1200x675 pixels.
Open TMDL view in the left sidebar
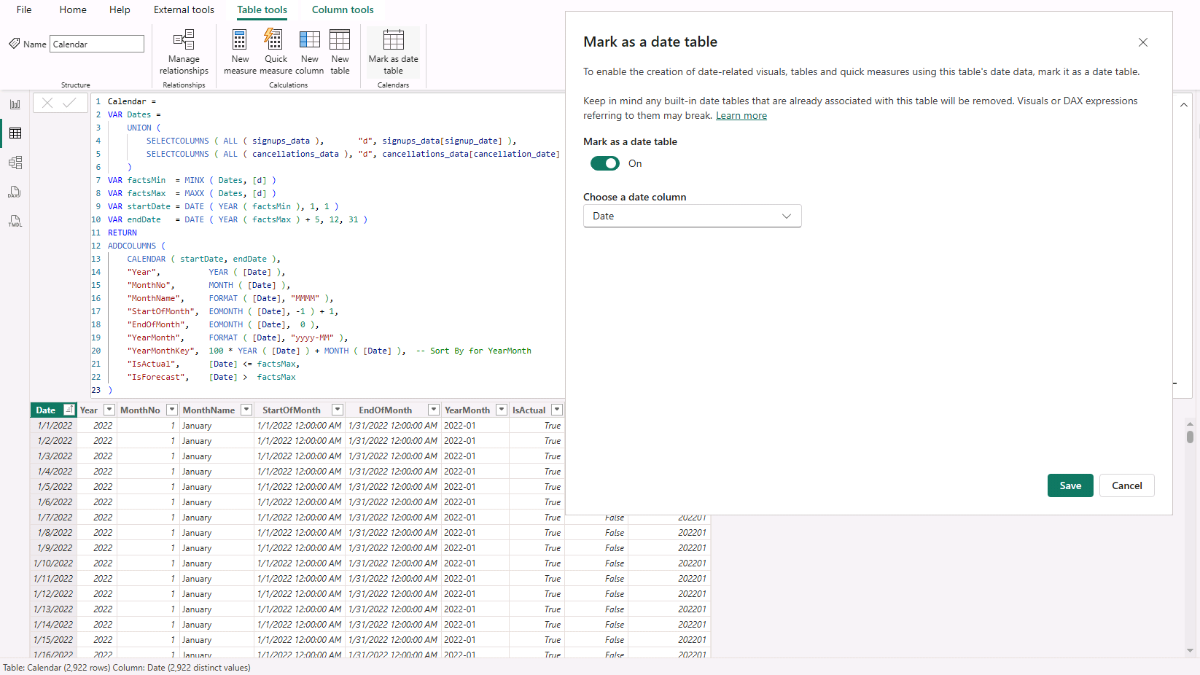(x=15, y=221)
